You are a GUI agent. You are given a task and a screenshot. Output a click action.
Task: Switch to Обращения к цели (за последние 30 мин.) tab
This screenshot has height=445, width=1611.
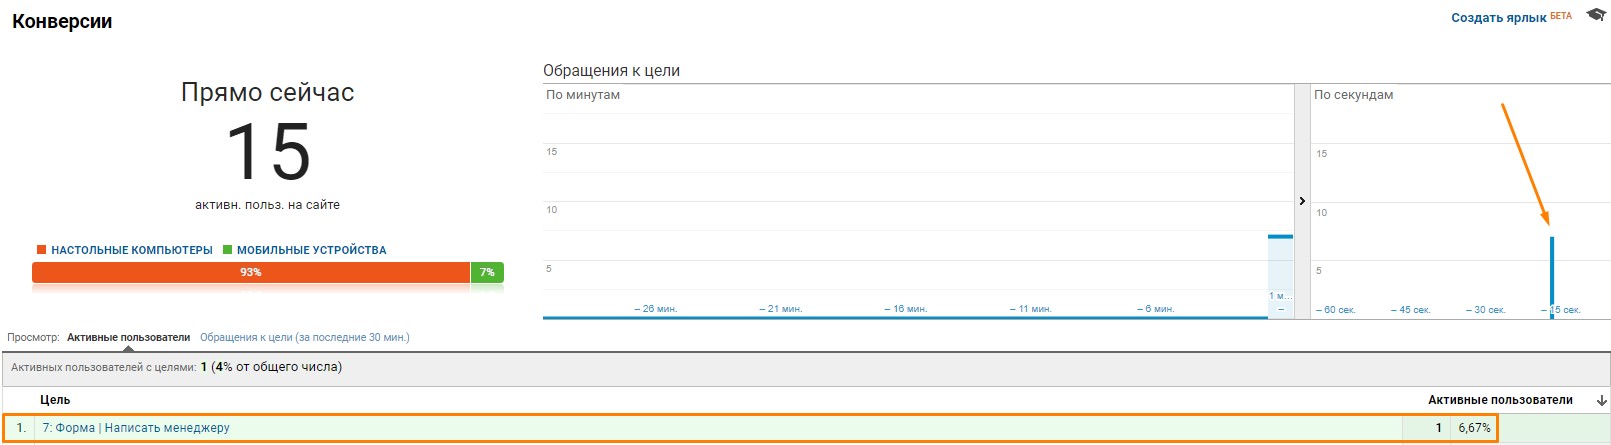[304, 337]
